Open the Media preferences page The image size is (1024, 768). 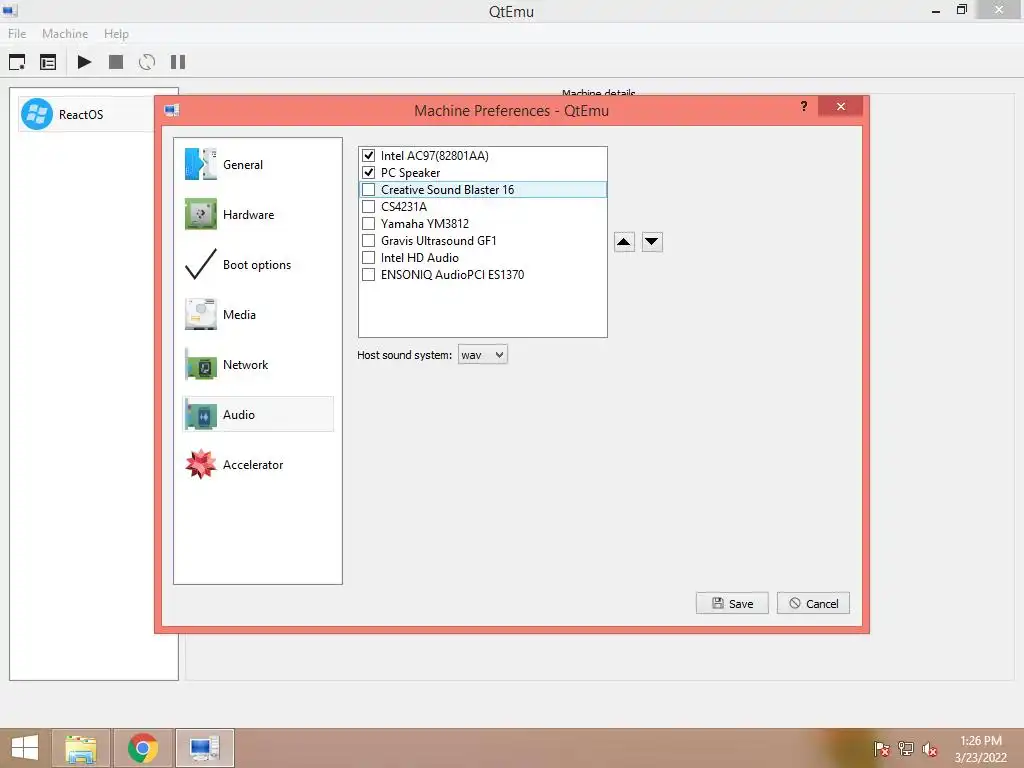[x=259, y=315]
